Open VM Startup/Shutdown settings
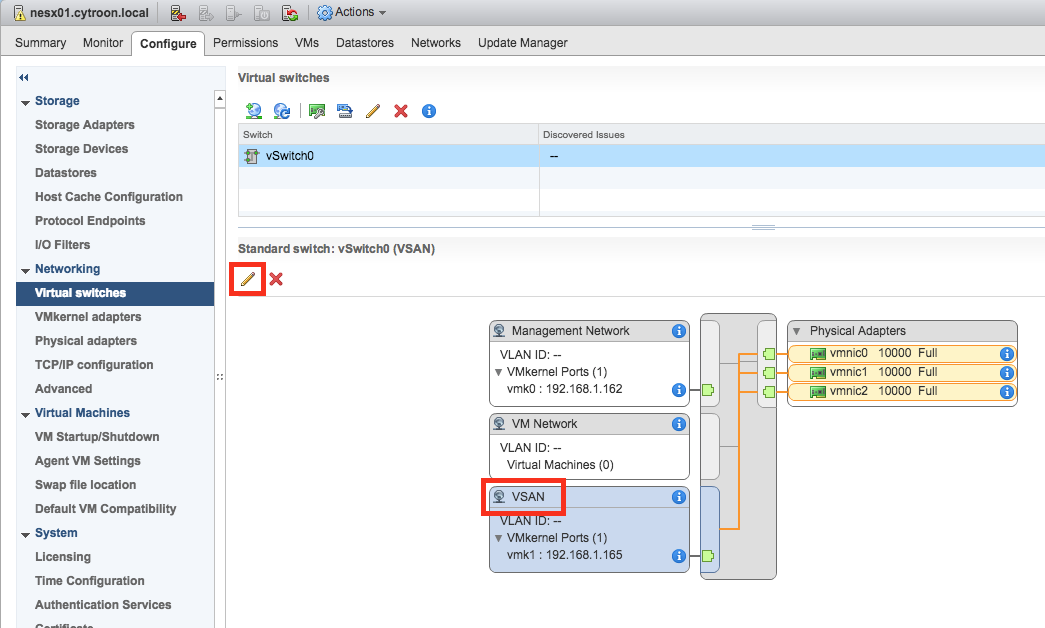1045x628 pixels. [97, 437]
